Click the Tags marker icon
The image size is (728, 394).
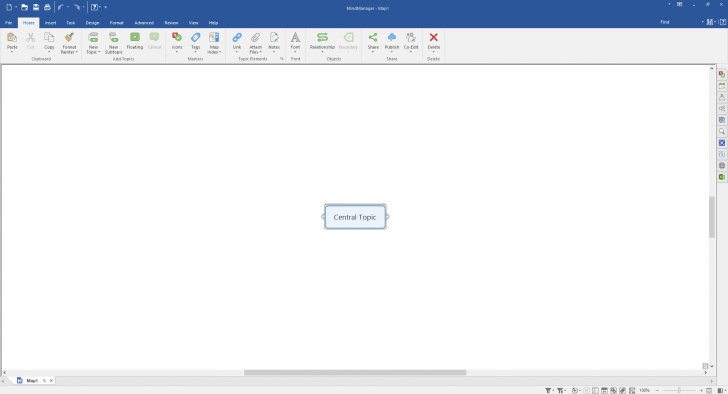pyautogui.click(x=195, y=37)
